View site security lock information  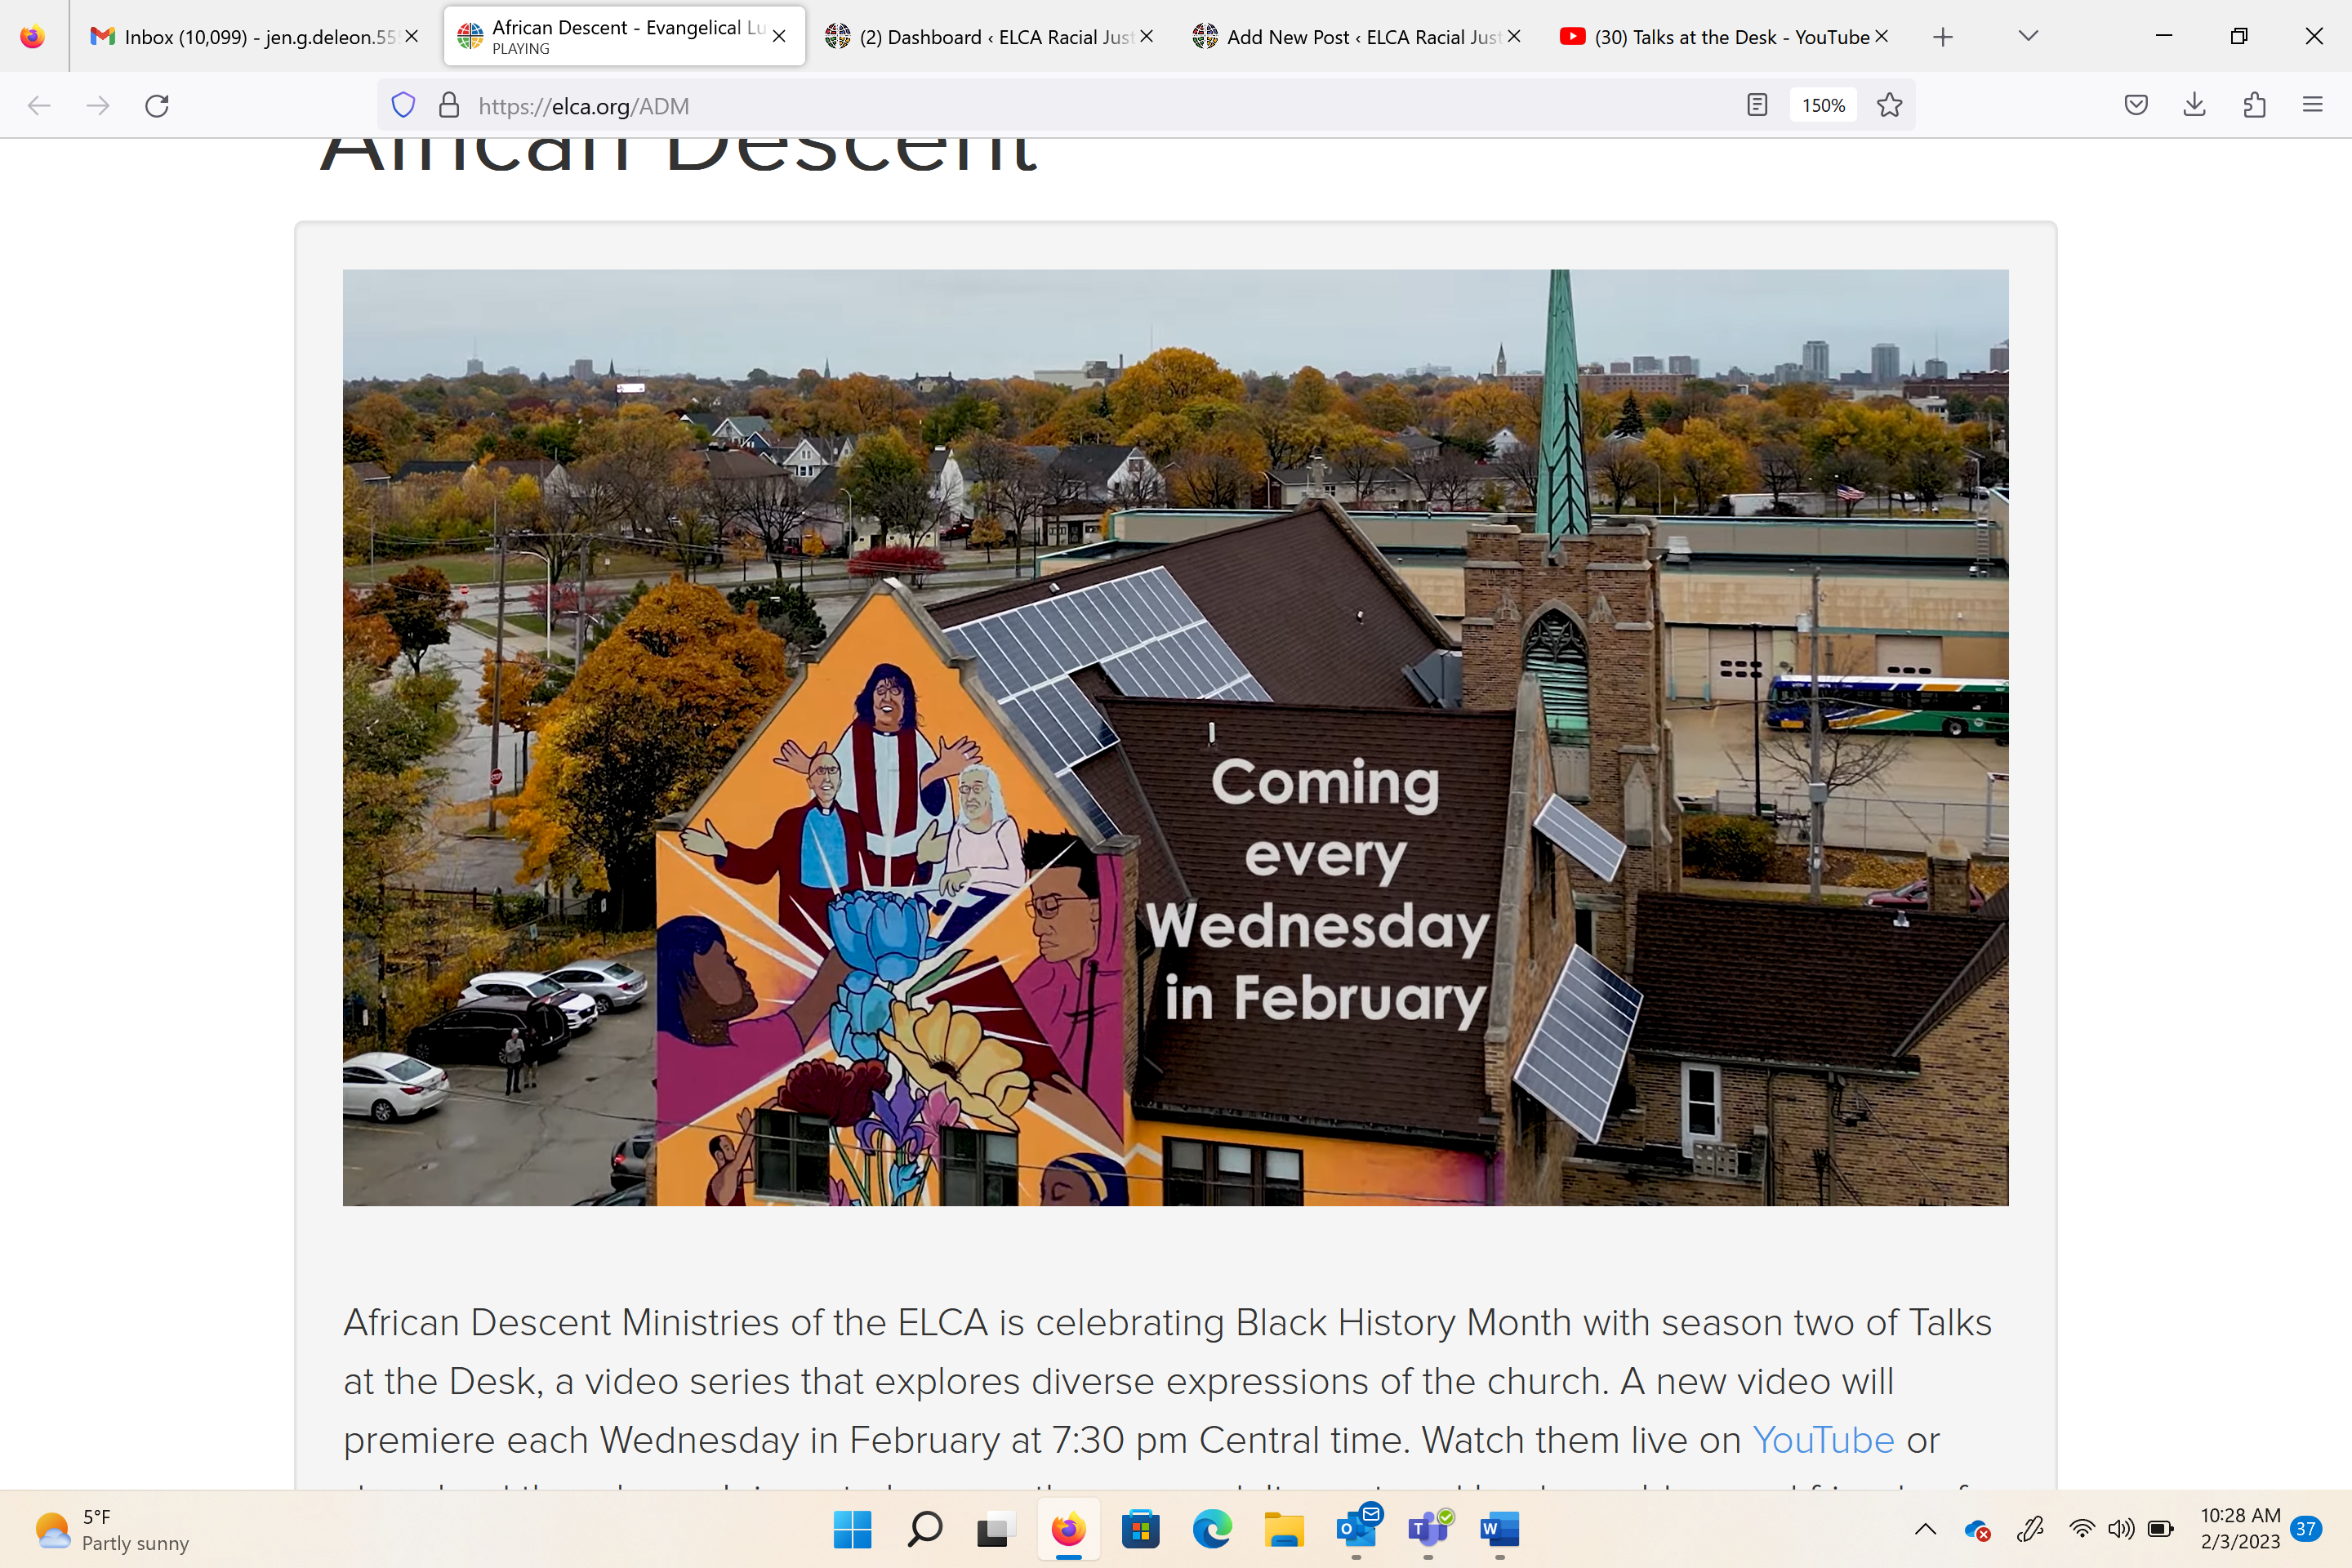point(449,105)
